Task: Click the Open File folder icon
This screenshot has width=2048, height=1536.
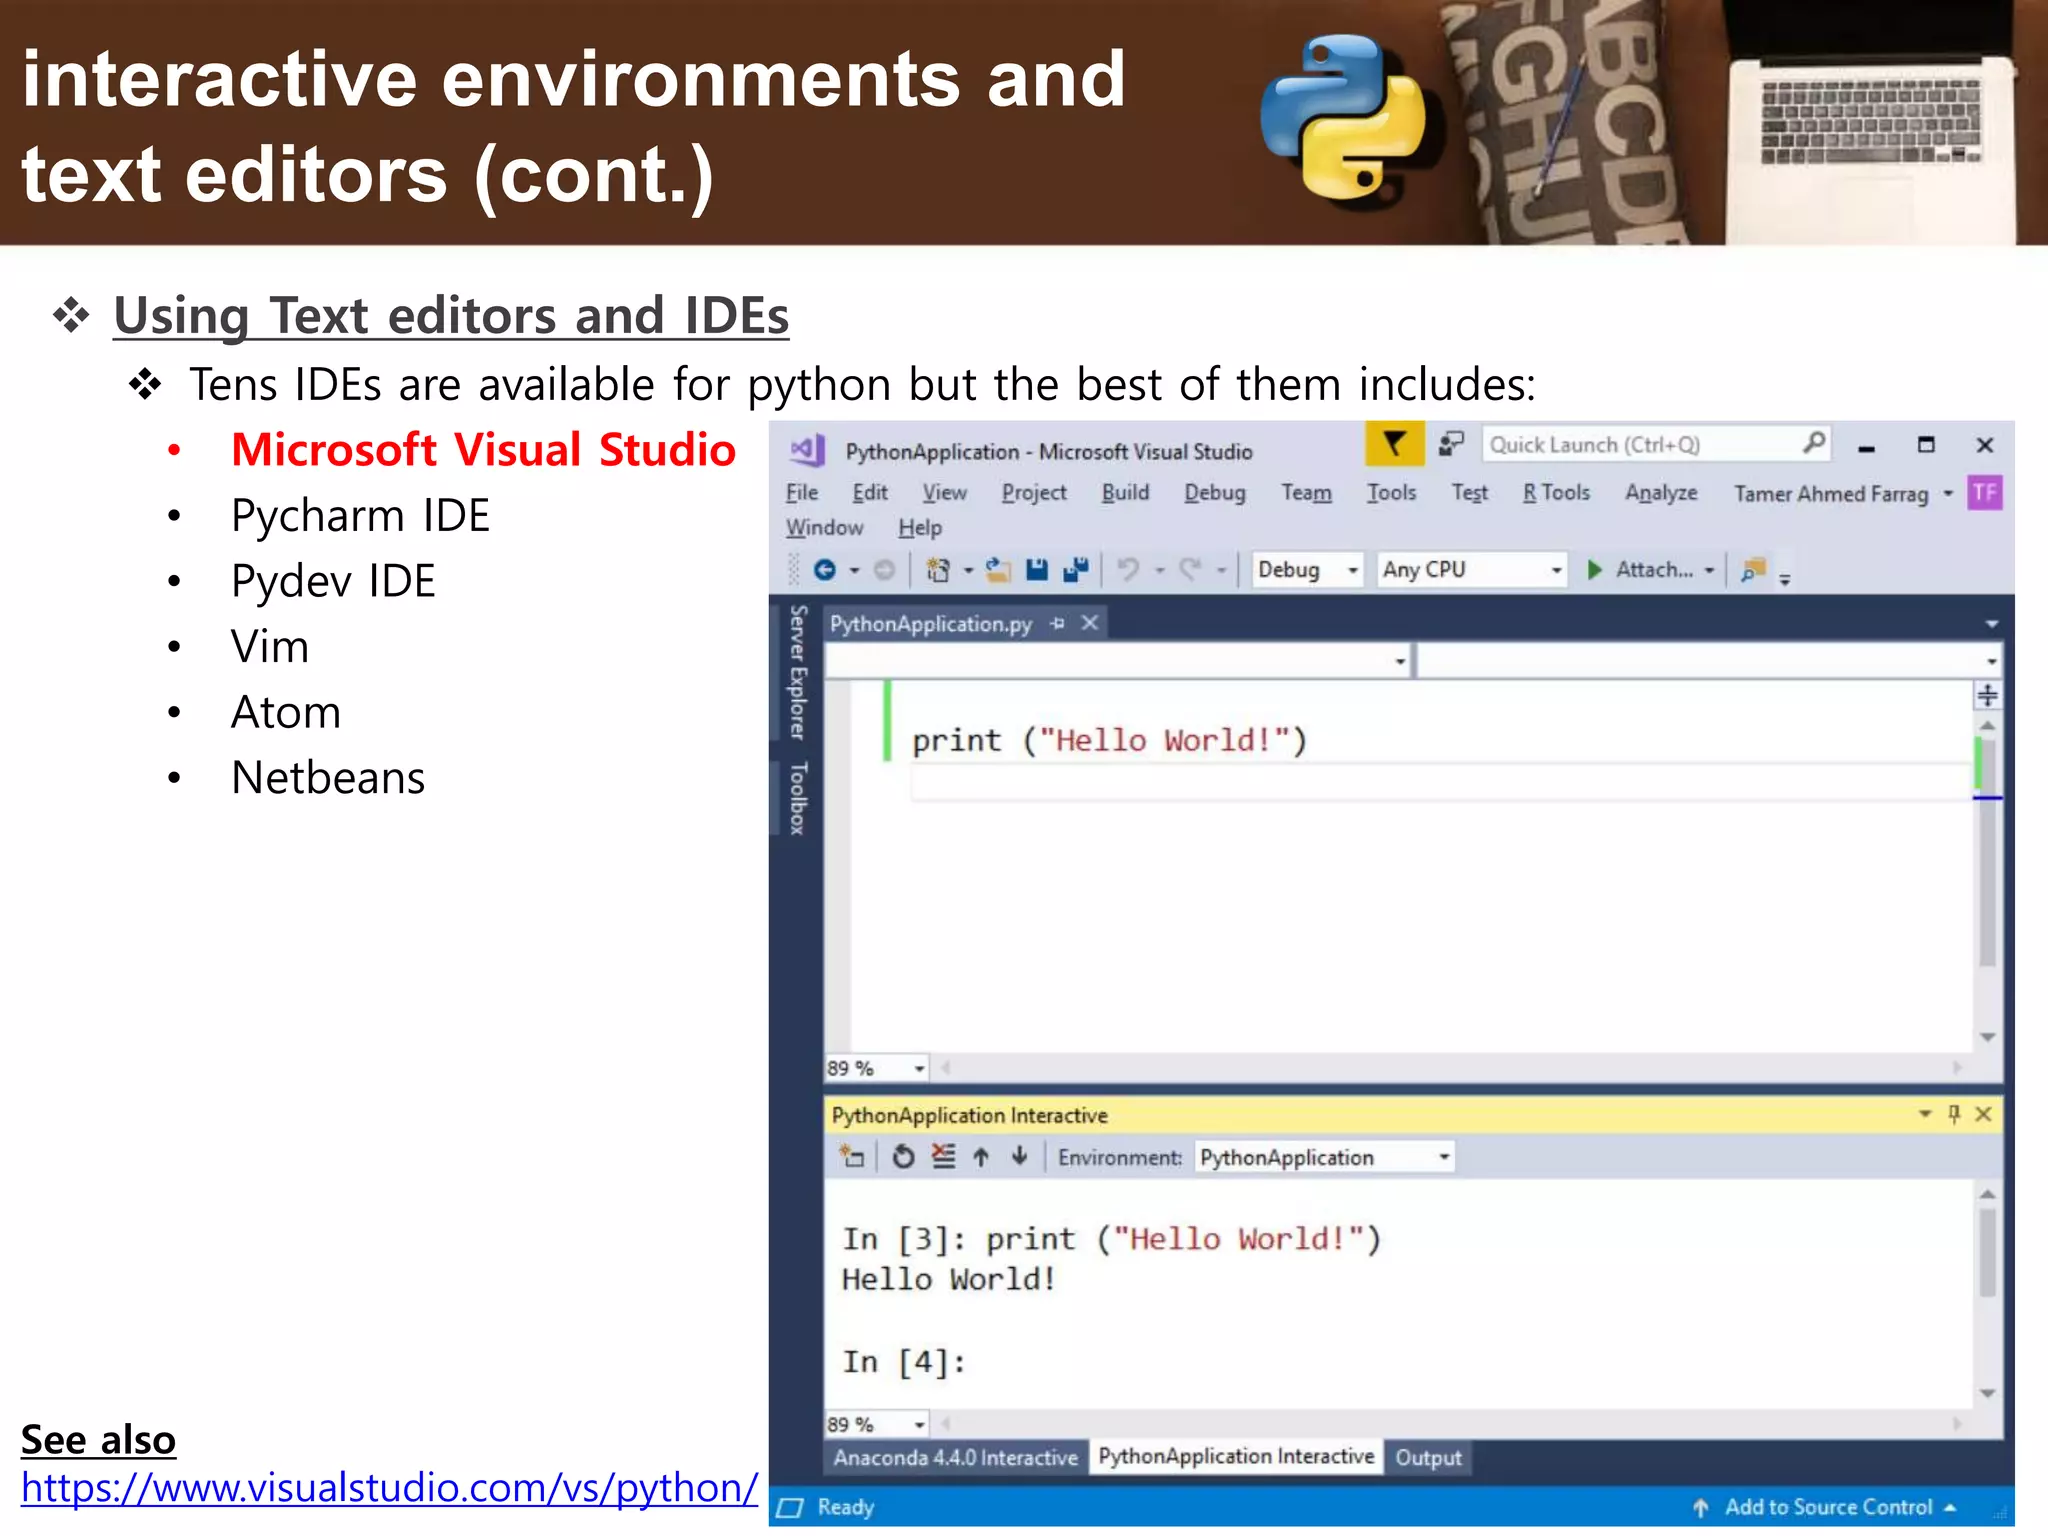Action: tap(998, 570)
